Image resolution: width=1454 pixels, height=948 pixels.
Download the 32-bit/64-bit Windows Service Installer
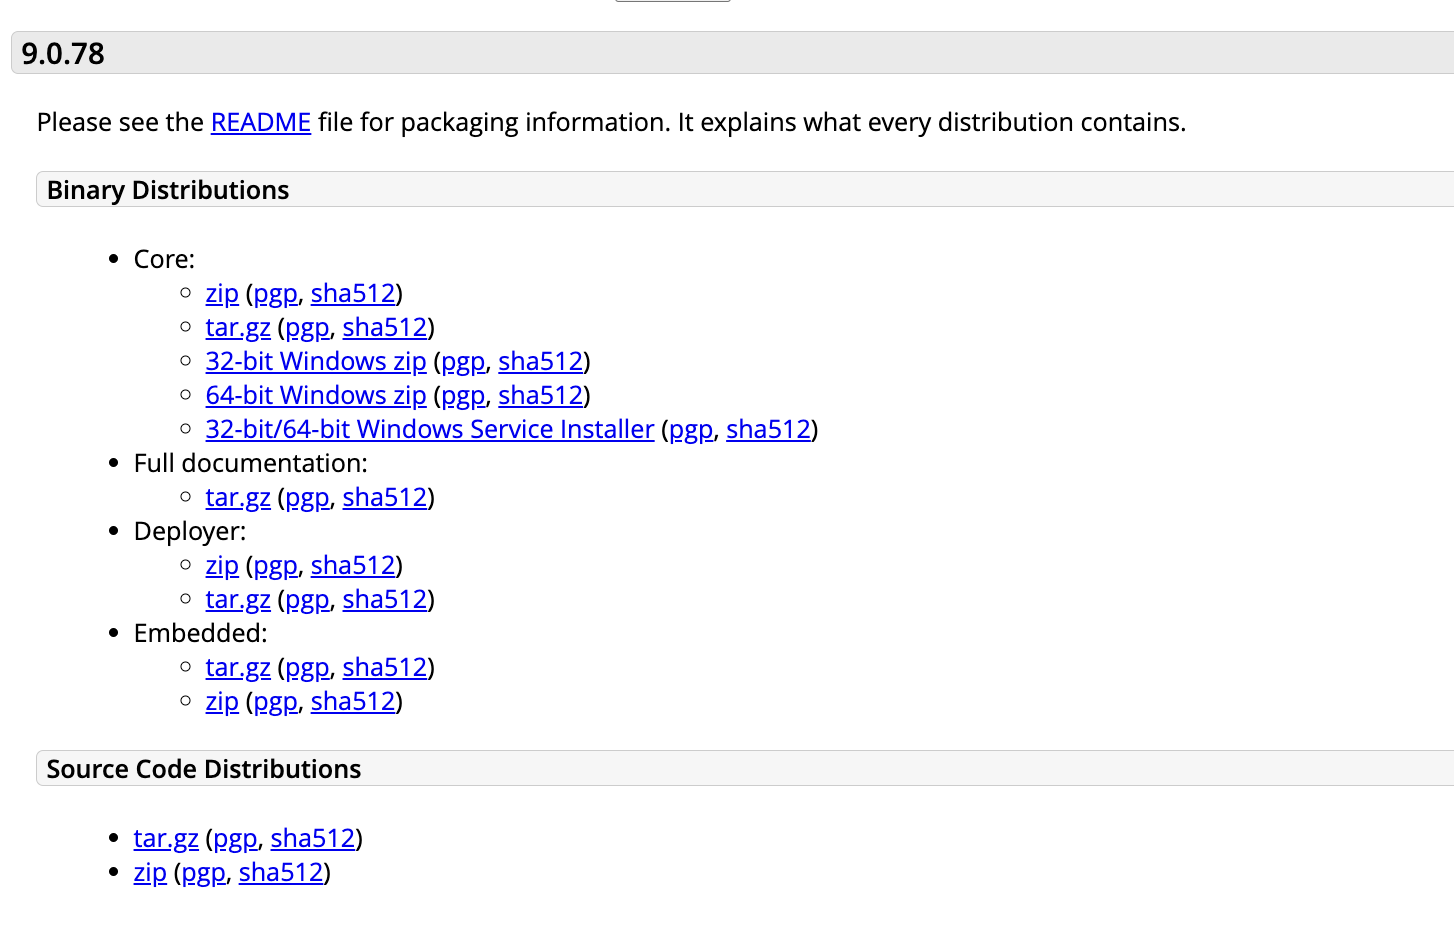[x=430, y=429]
